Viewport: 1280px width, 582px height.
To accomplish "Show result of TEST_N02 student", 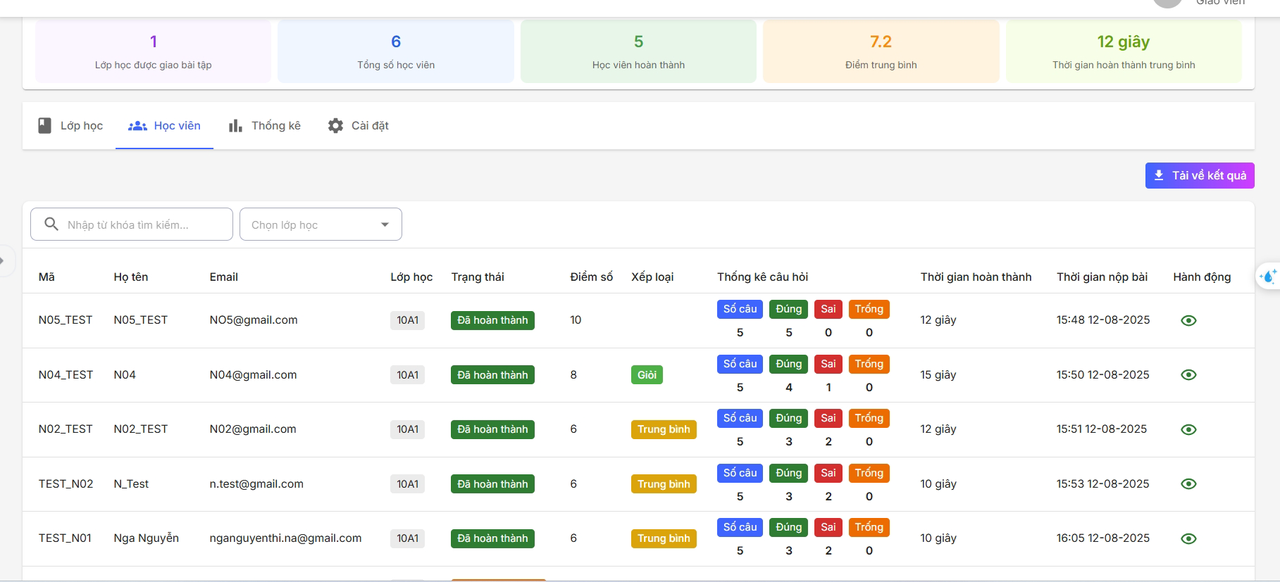I will [x=1188, y=484].
